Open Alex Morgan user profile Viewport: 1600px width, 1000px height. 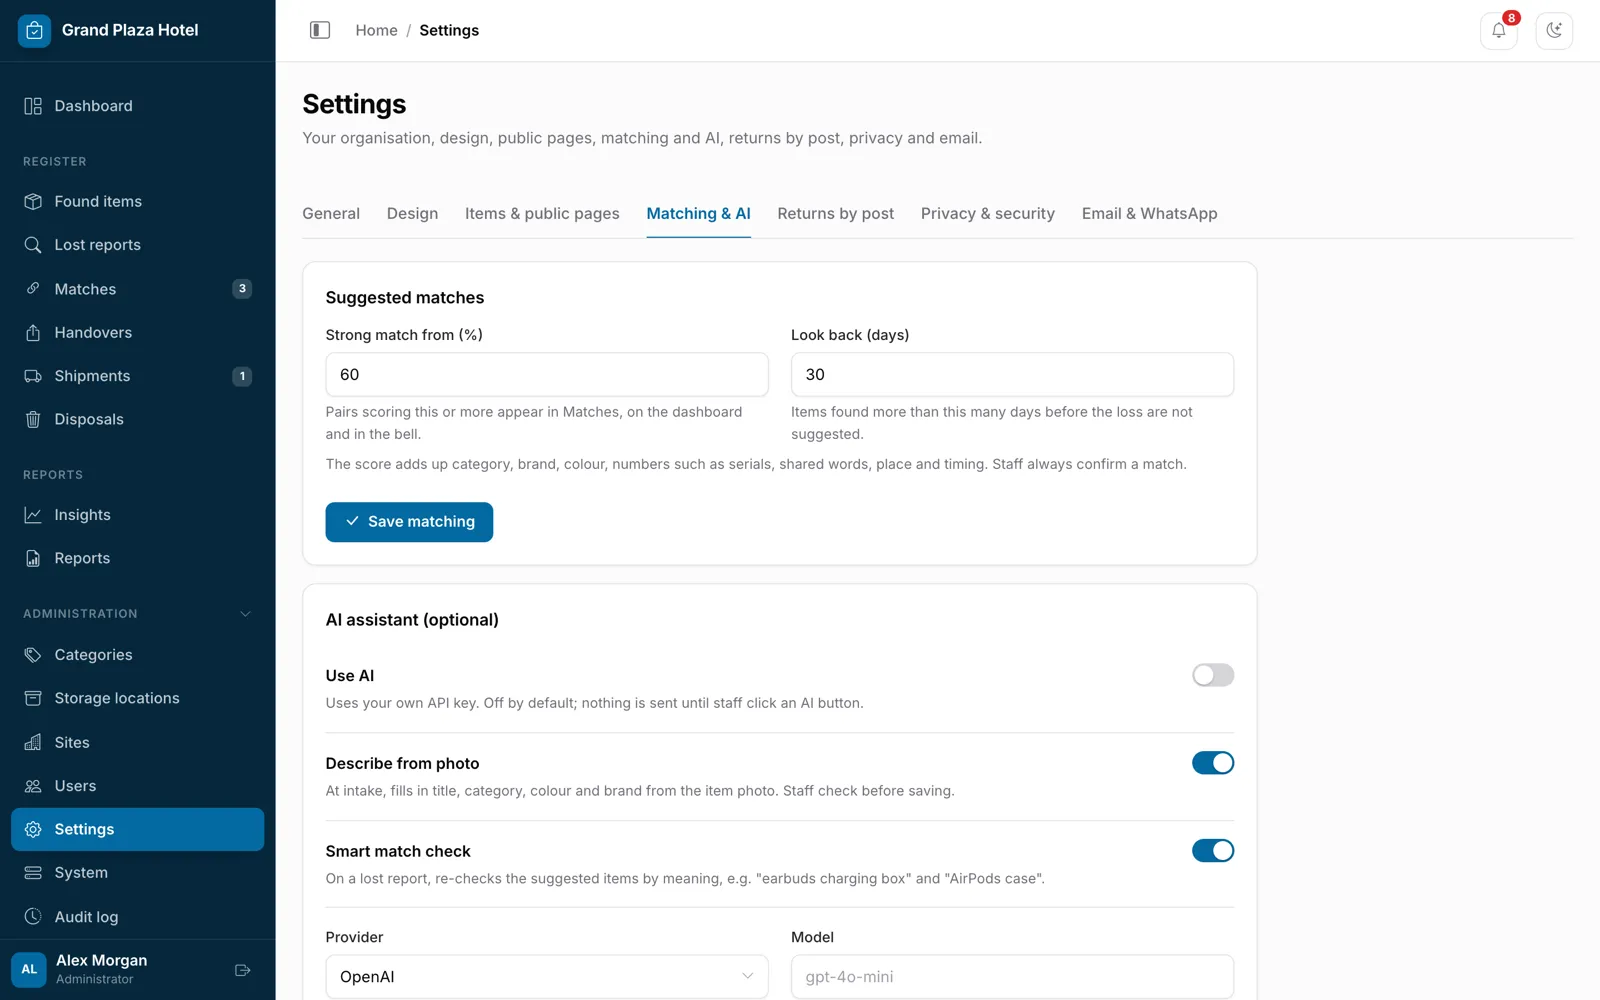tap(101, 969)
